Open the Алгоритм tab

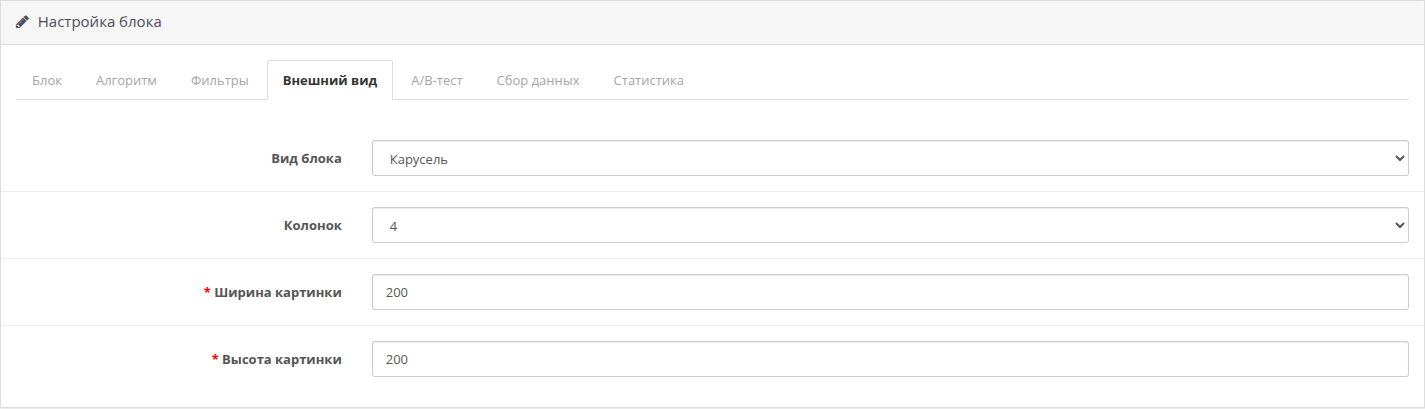(126, 80)
